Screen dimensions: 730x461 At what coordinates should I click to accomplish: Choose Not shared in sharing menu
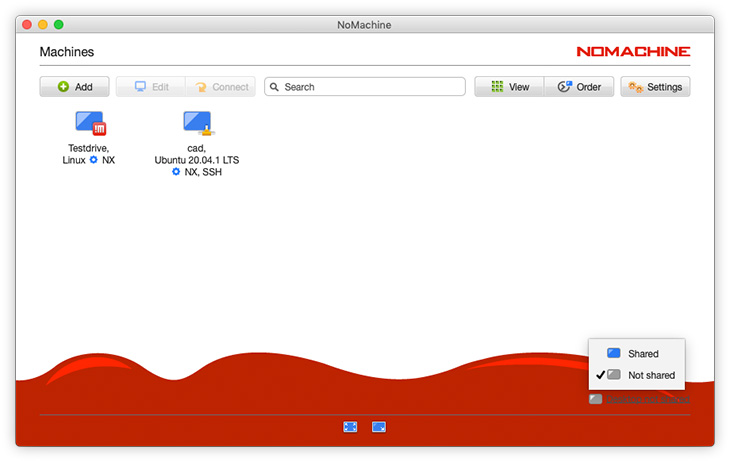pos(650,375)
